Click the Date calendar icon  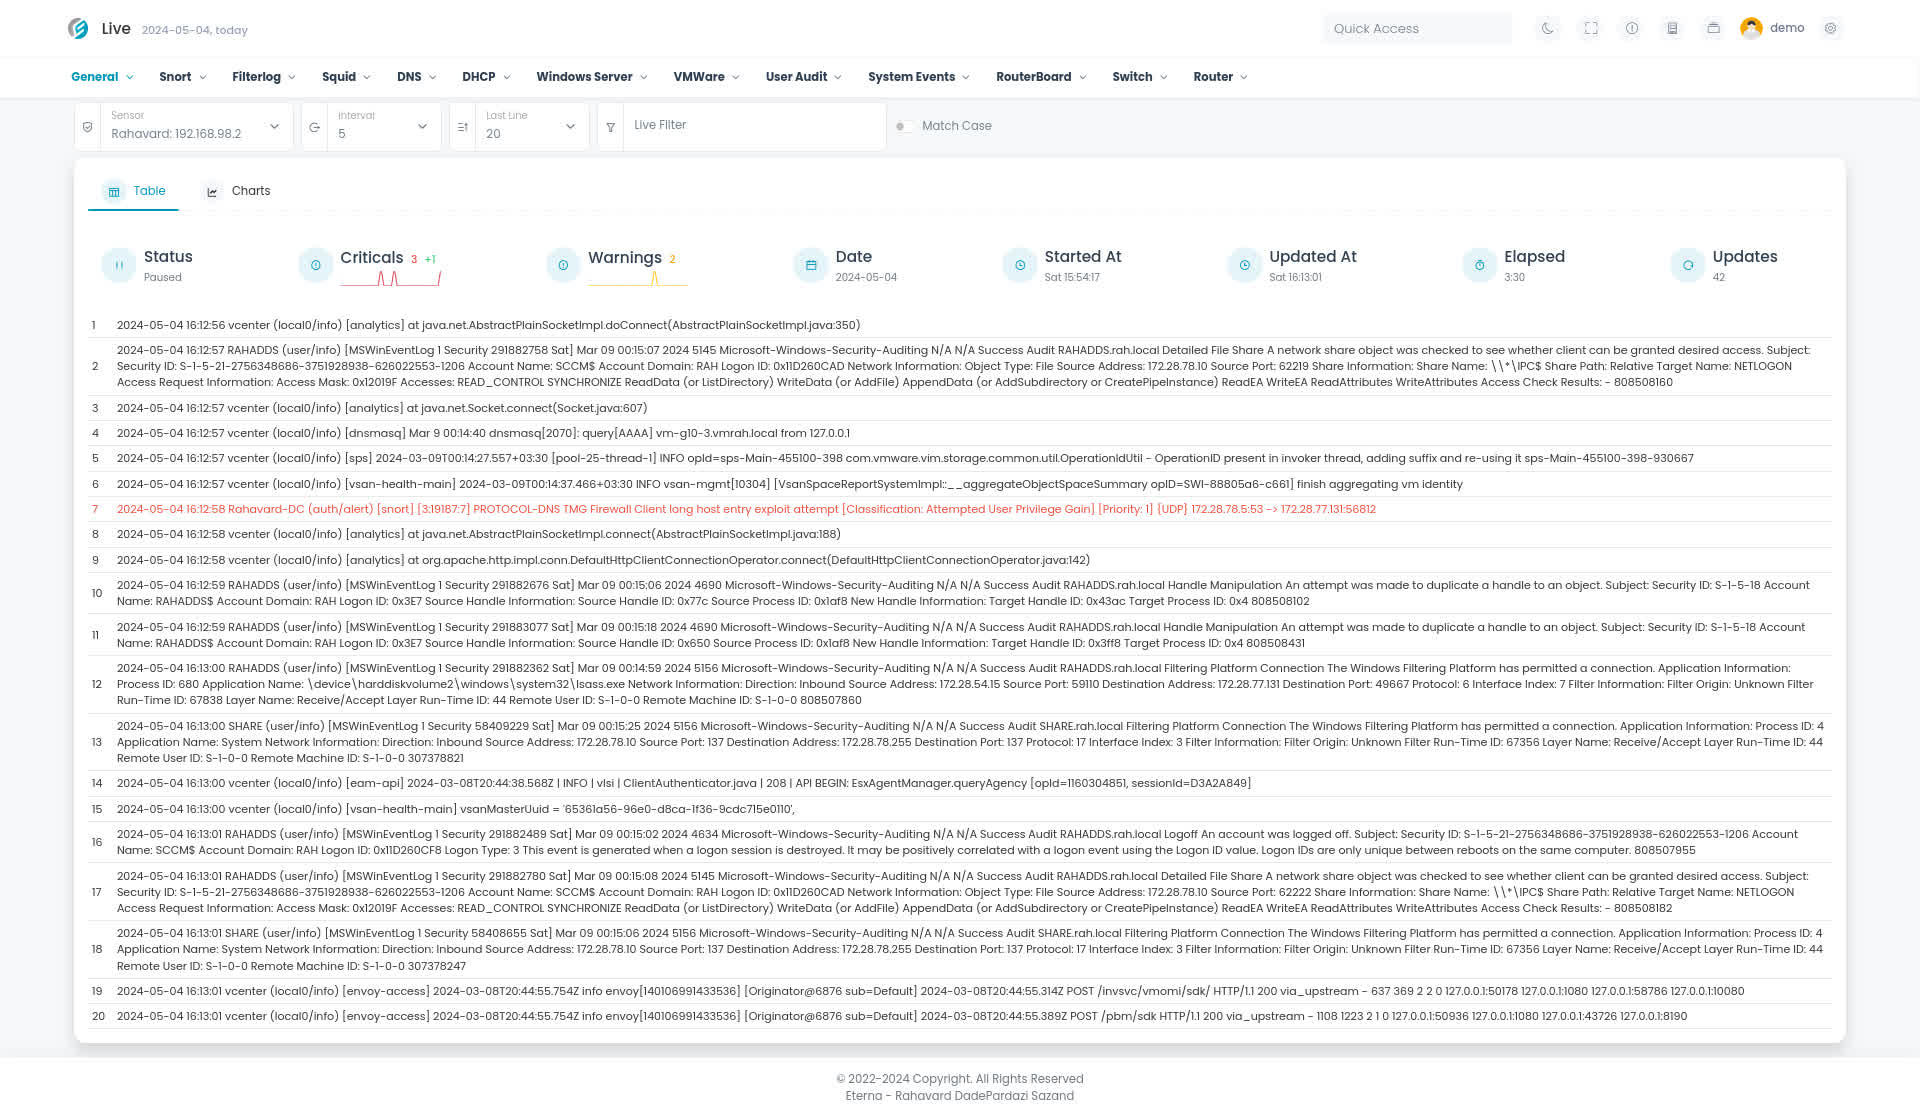tap(811, 265)
